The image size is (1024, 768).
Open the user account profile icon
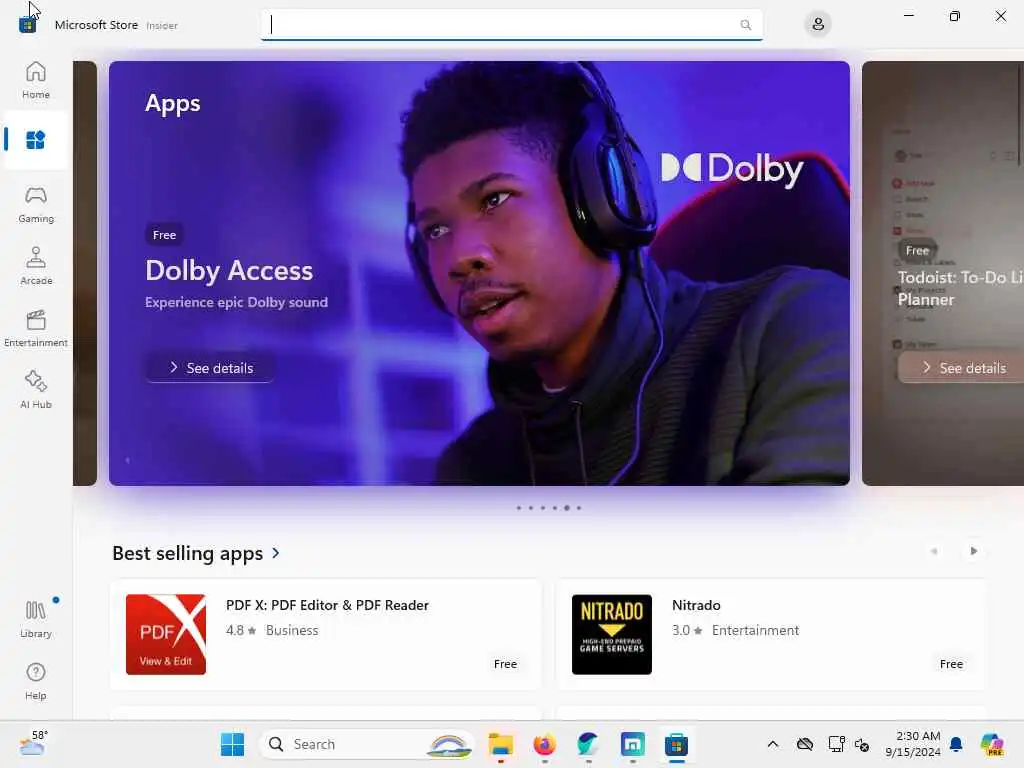tap(818, 25)
